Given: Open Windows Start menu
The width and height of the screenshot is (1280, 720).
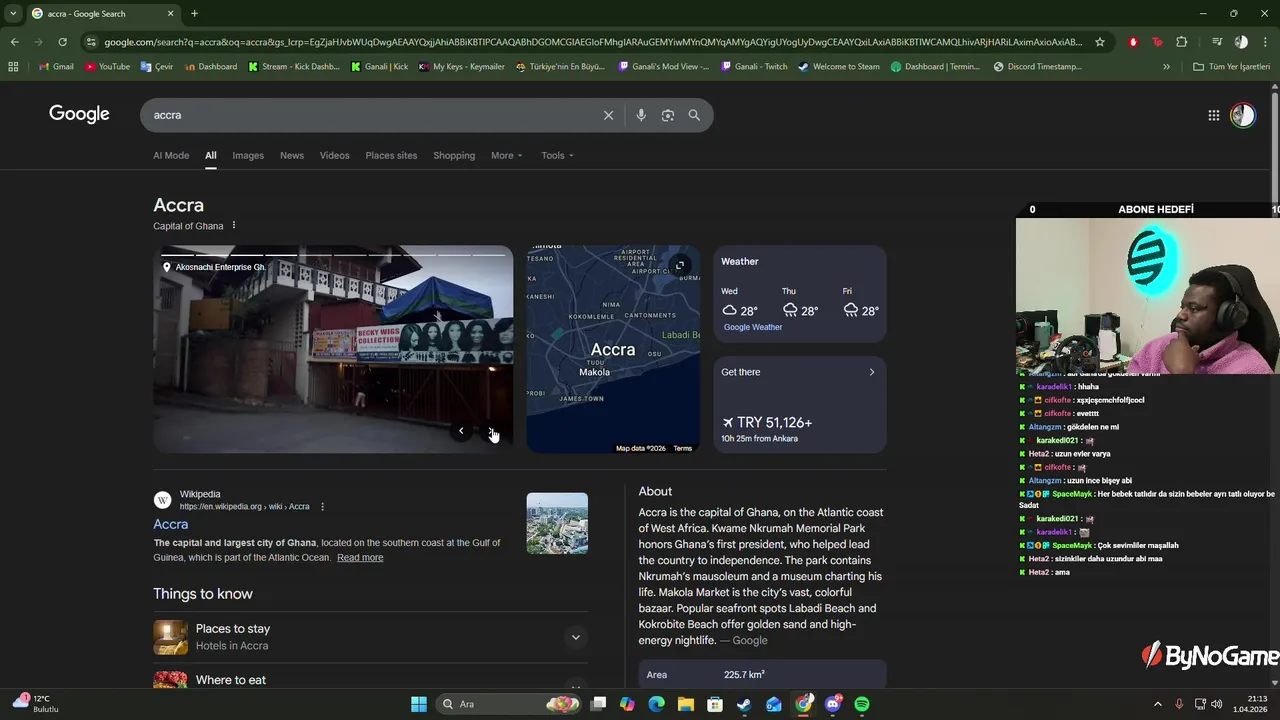Looking at the screenshot, I should [419, 704].
